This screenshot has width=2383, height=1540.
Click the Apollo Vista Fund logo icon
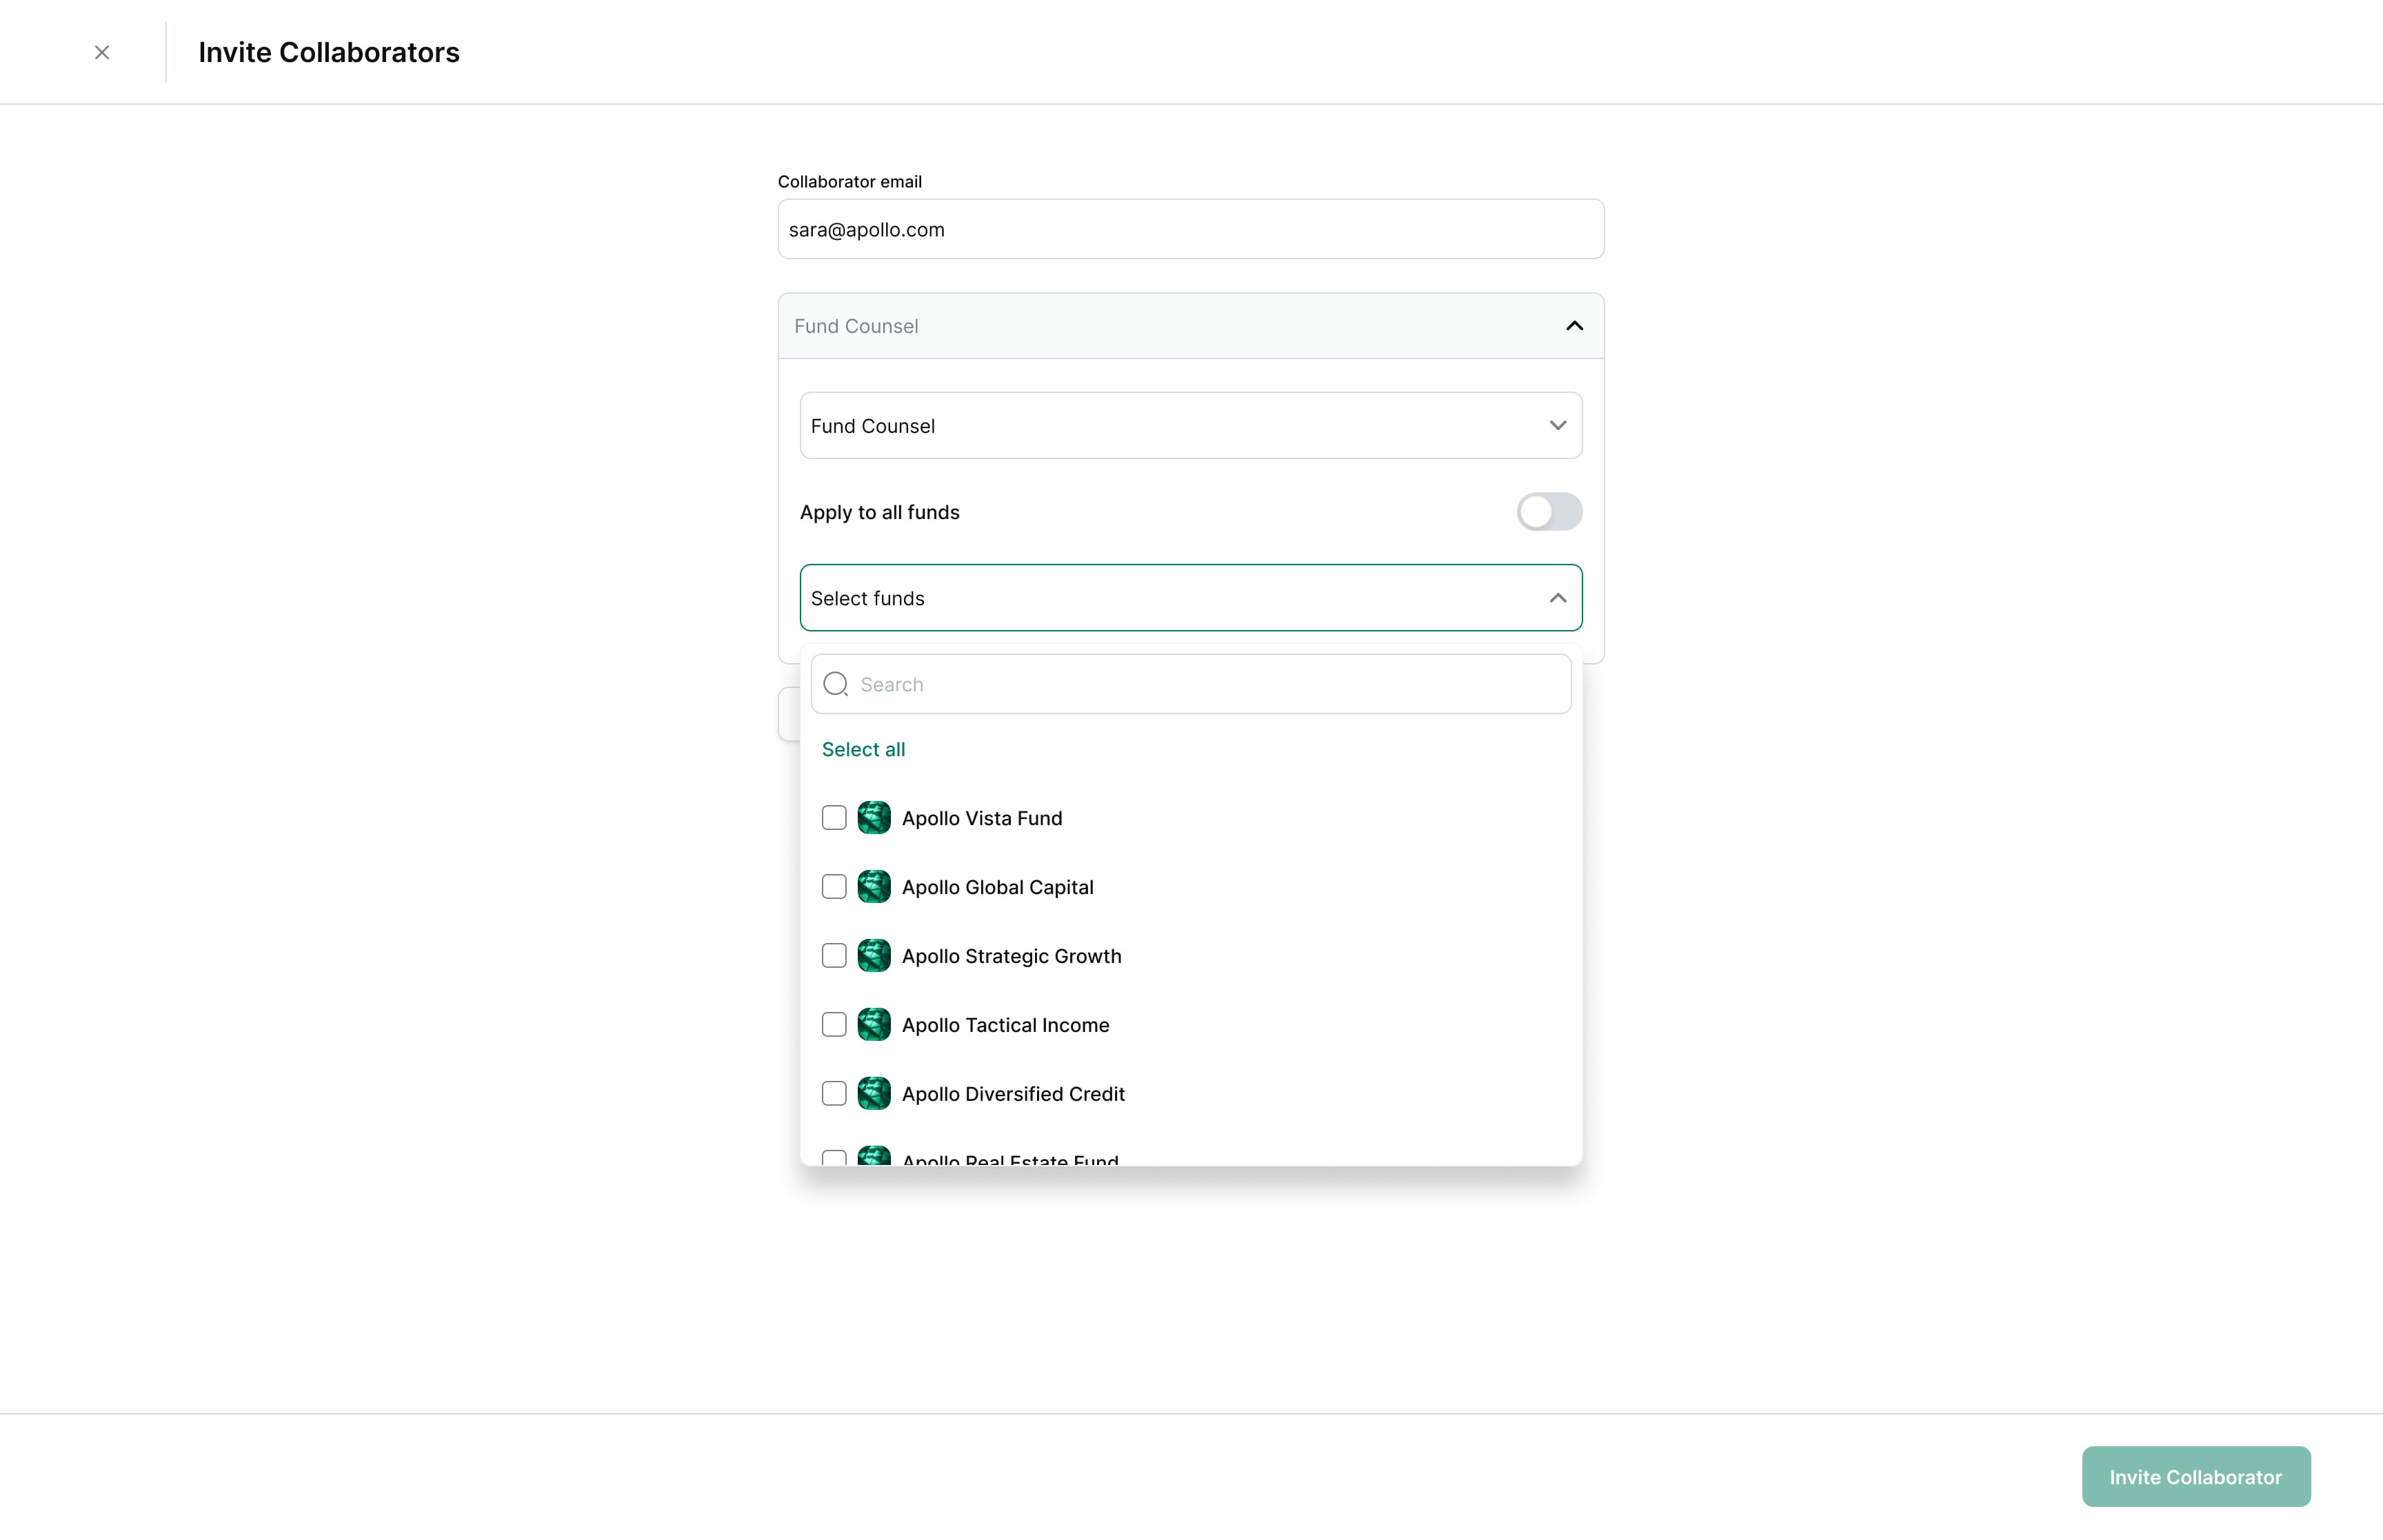click(874, 818)
